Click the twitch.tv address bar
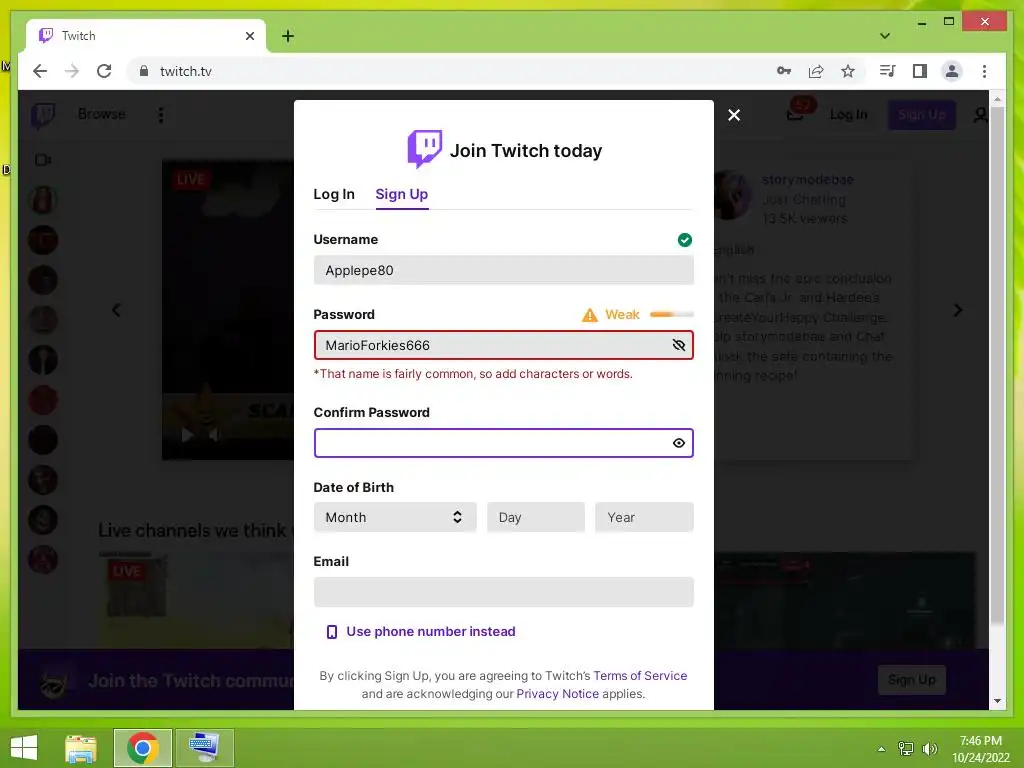Image resolution: width=1024 pixels, height=768 pixels. (451, 71)
